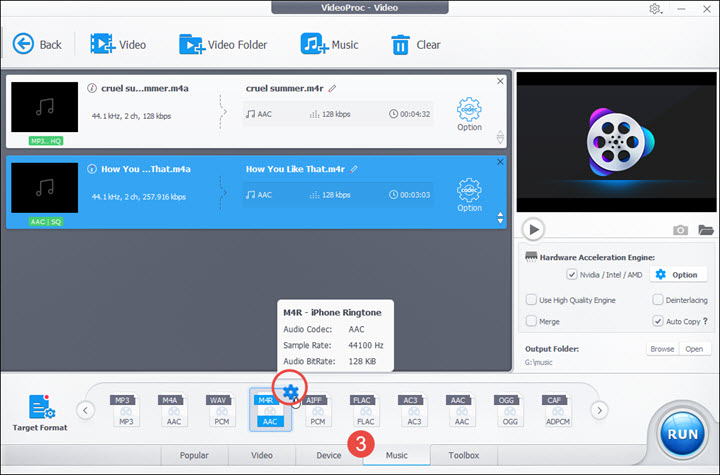Add a Video Folder
Screen dimensions: 720x475
[223, 45]
